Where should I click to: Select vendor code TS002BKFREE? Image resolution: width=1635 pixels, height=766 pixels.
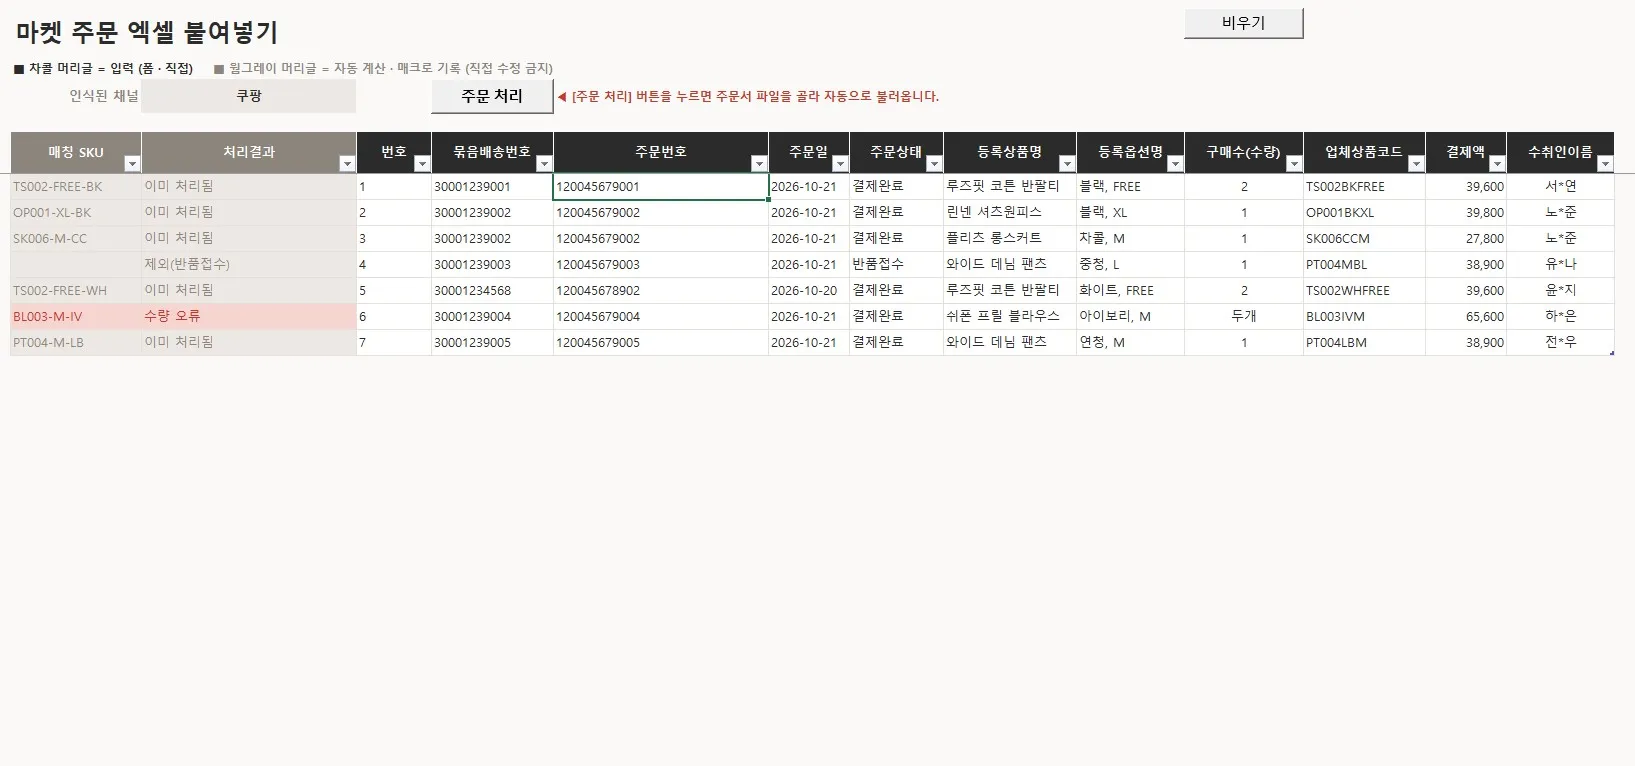(1365, 187)
